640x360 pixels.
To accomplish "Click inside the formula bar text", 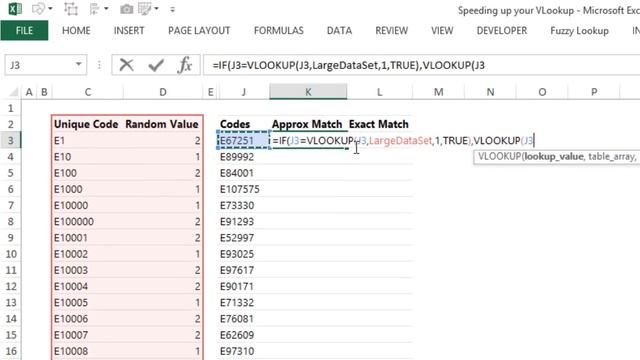I will [x=348, y=65].
